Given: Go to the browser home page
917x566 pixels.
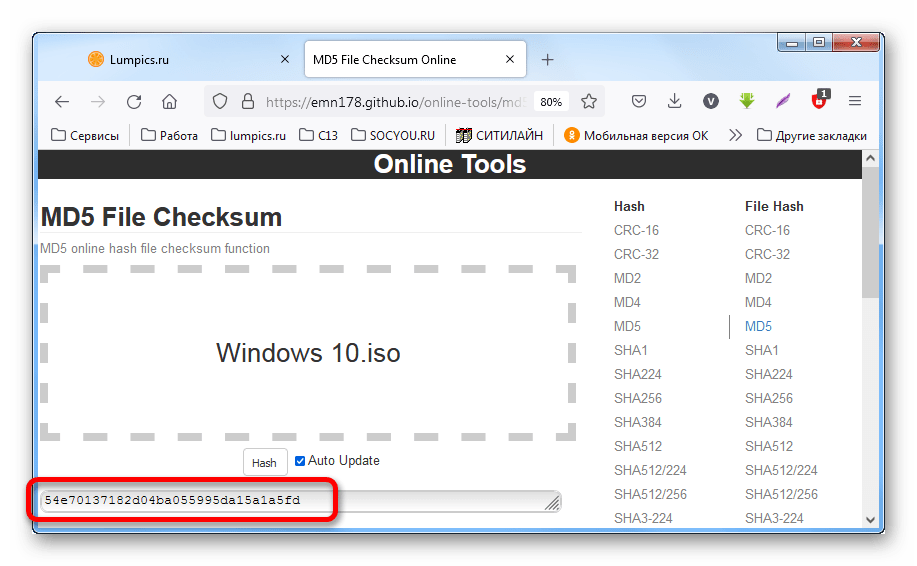Looking at the screenshot, I should [169, 101].
